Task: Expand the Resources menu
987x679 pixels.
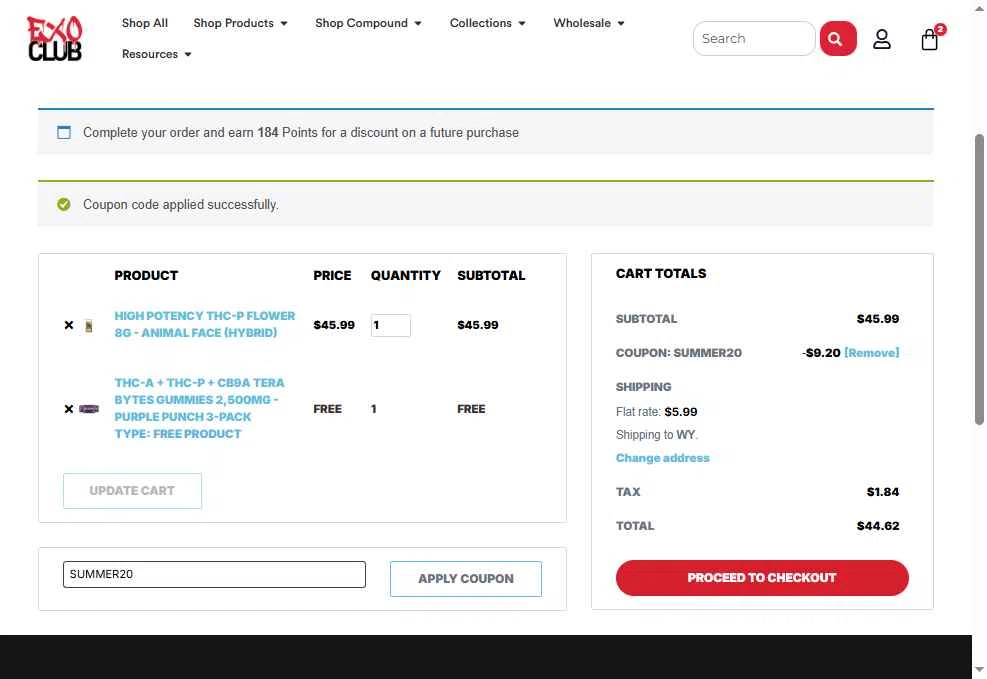Action: (x=156, y=54)
